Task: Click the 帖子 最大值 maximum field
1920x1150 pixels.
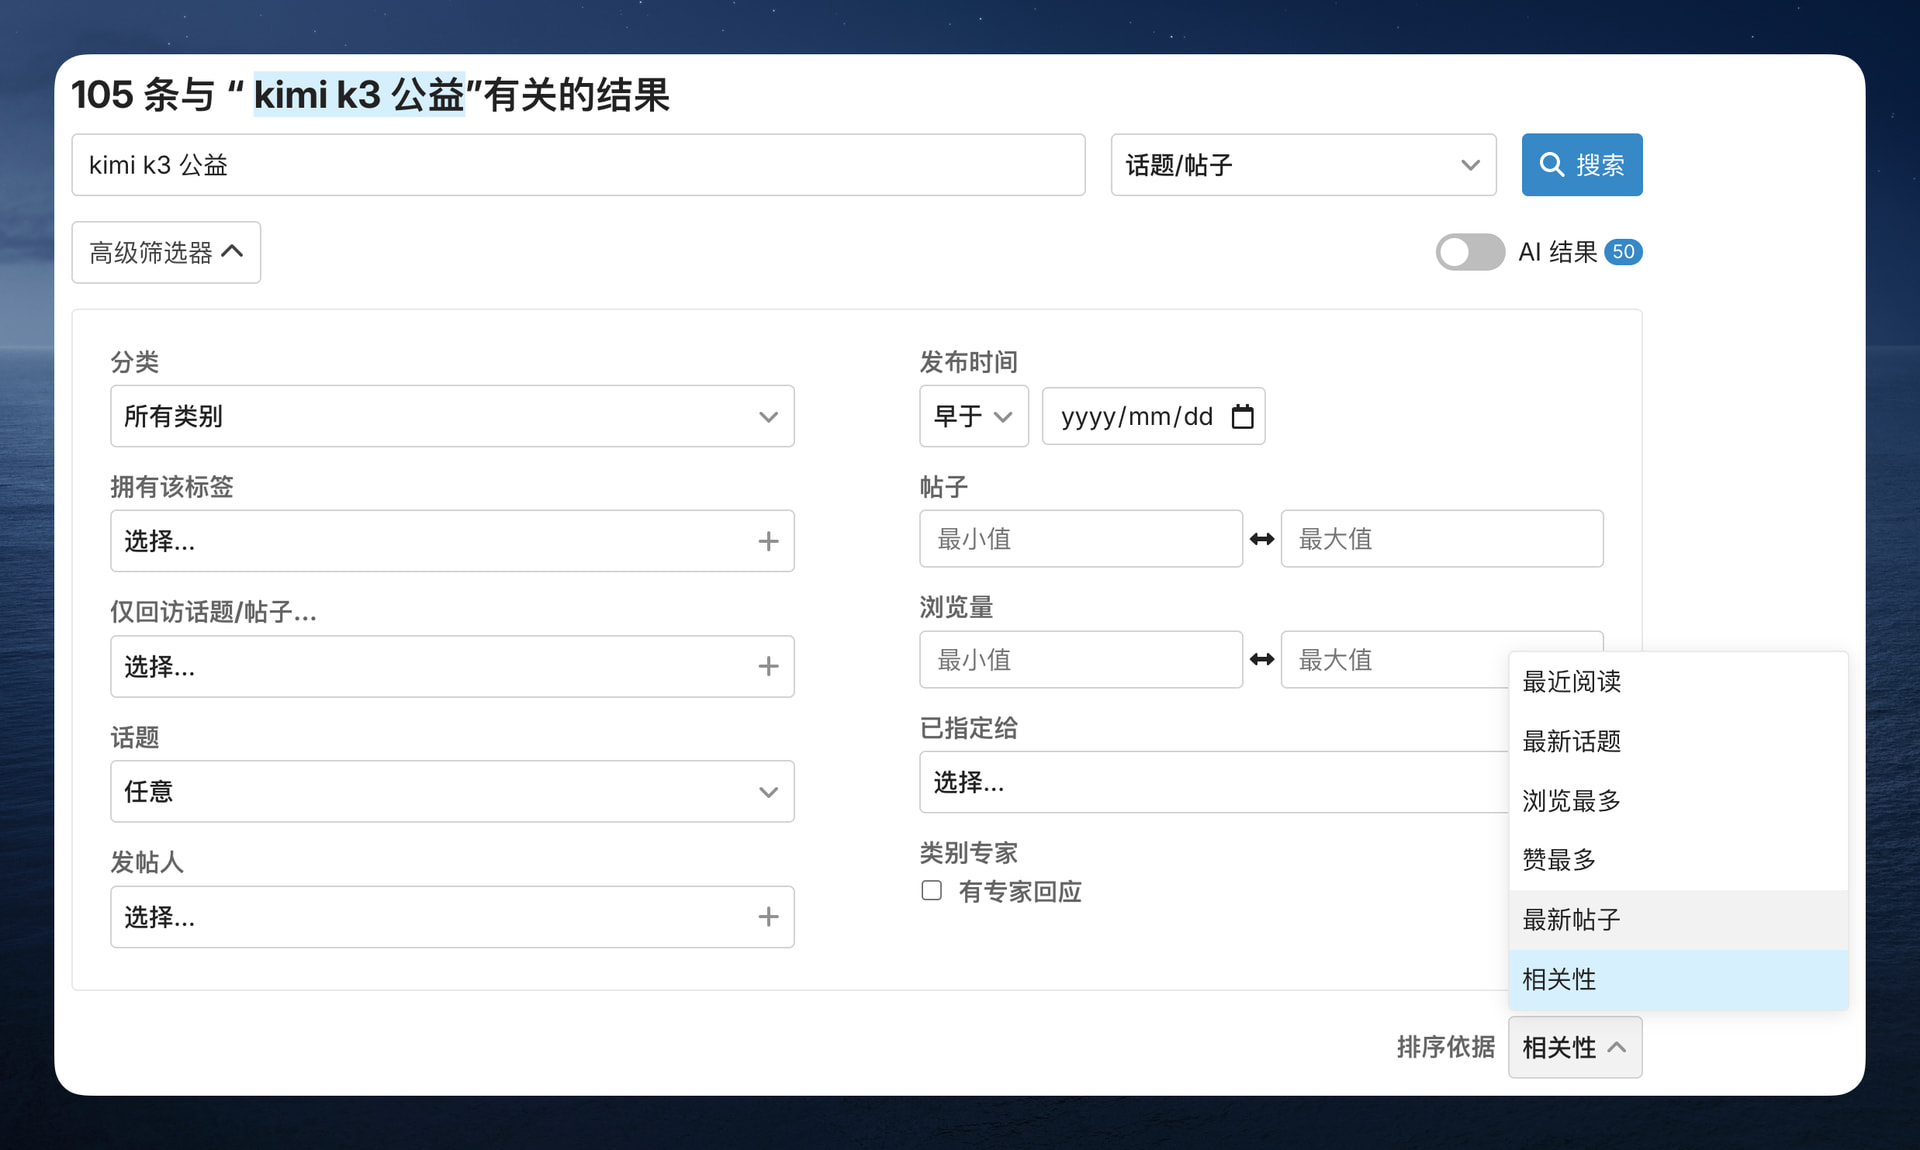Action: (1442, 539)
